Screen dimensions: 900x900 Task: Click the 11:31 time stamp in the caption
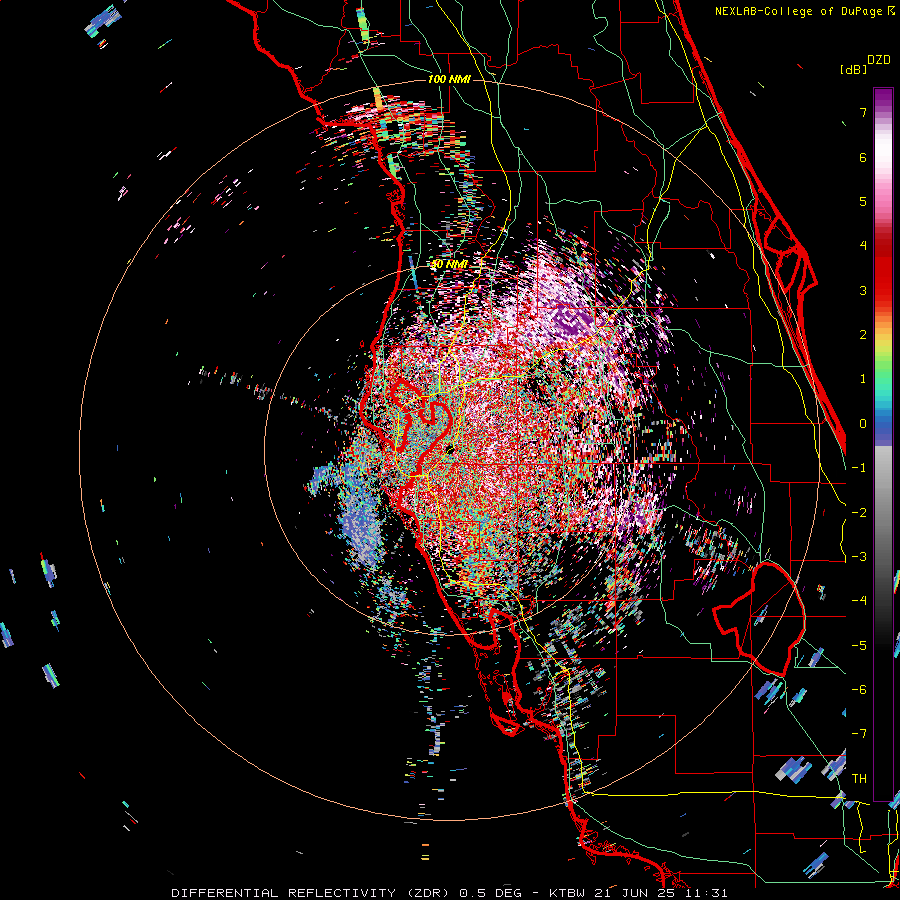click(707, 893)
